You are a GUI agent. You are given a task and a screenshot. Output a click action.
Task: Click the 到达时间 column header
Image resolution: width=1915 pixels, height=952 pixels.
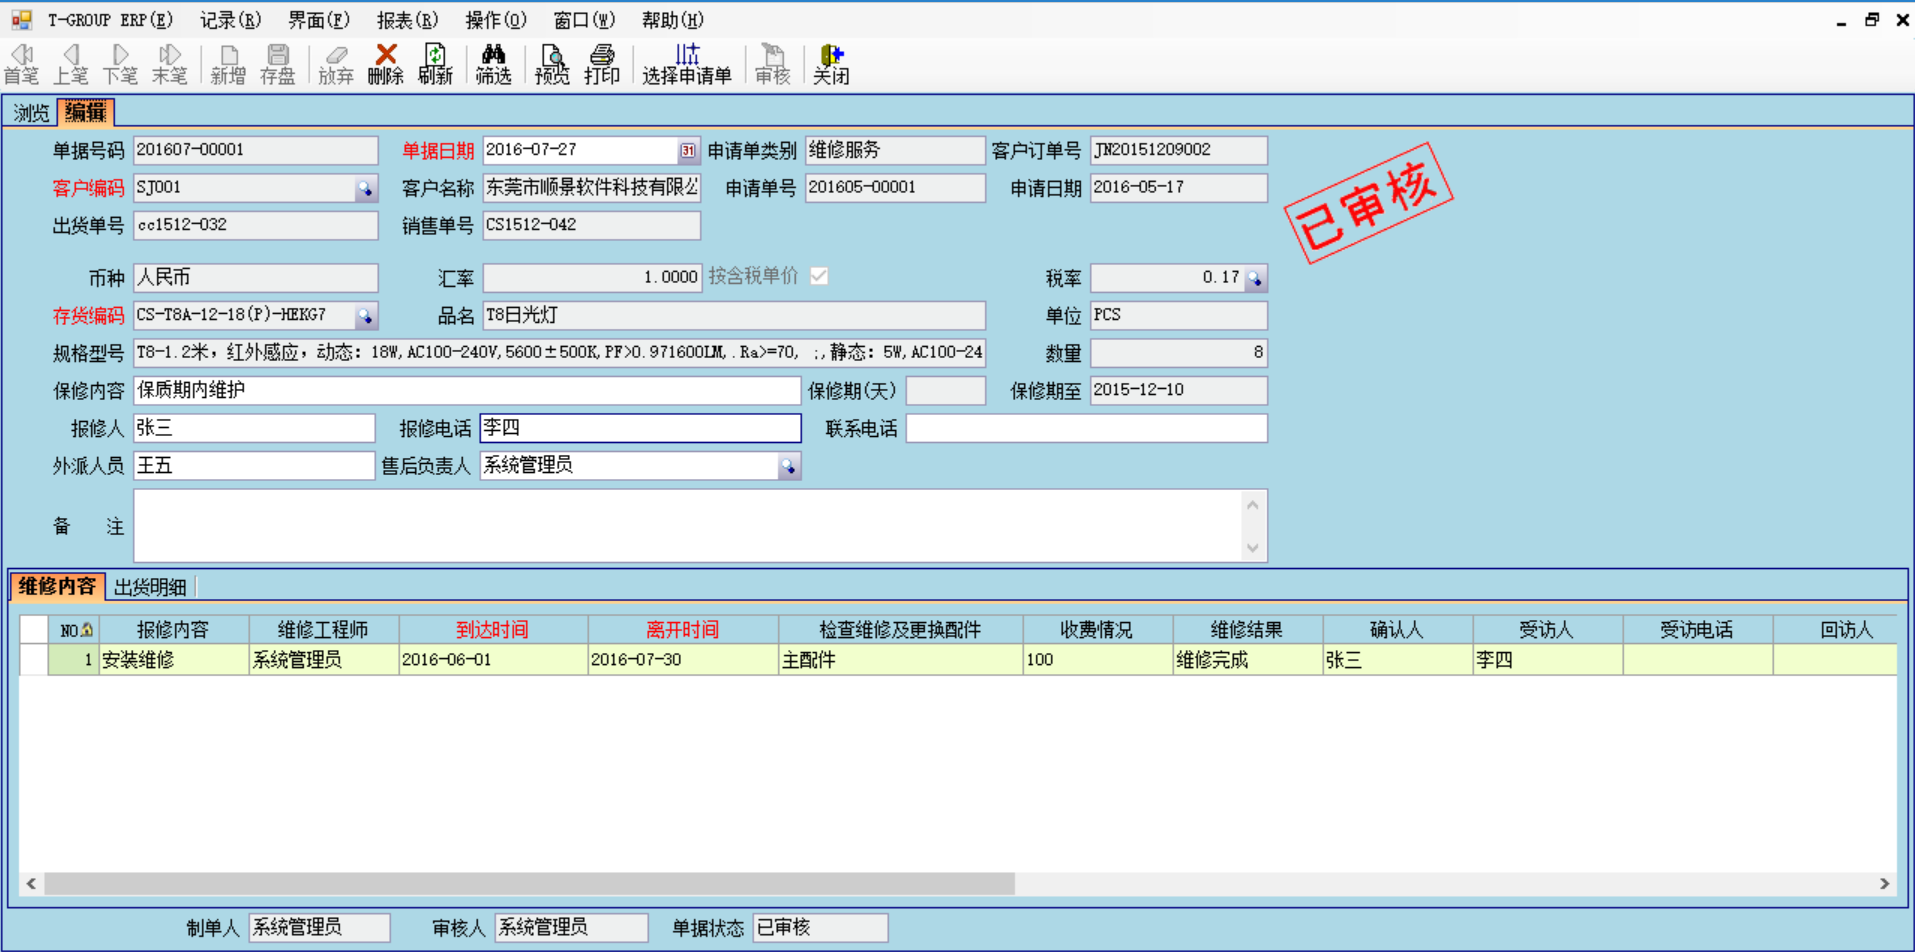click(x=493, y=630)
